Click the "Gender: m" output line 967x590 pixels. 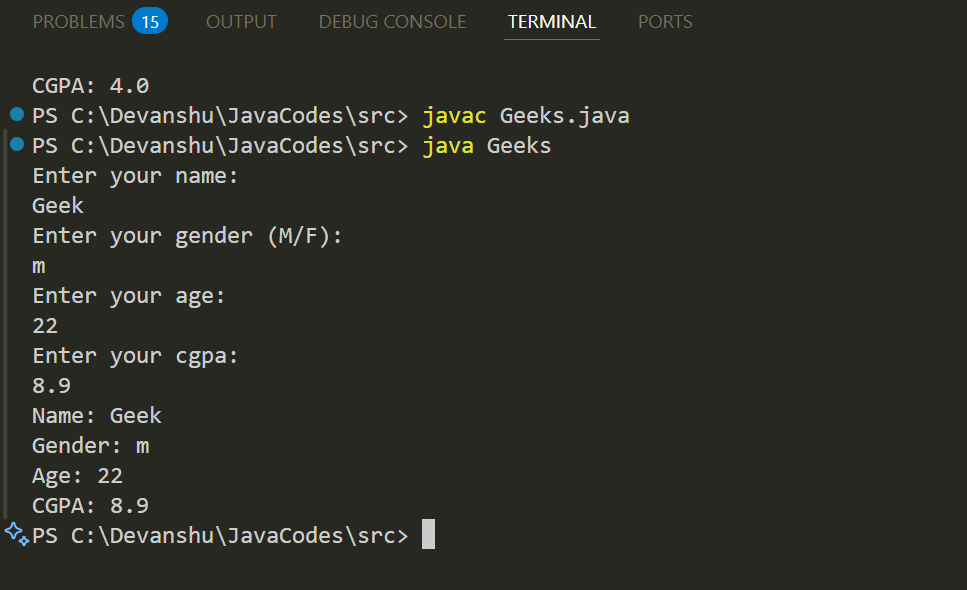[x=90, y=446]
